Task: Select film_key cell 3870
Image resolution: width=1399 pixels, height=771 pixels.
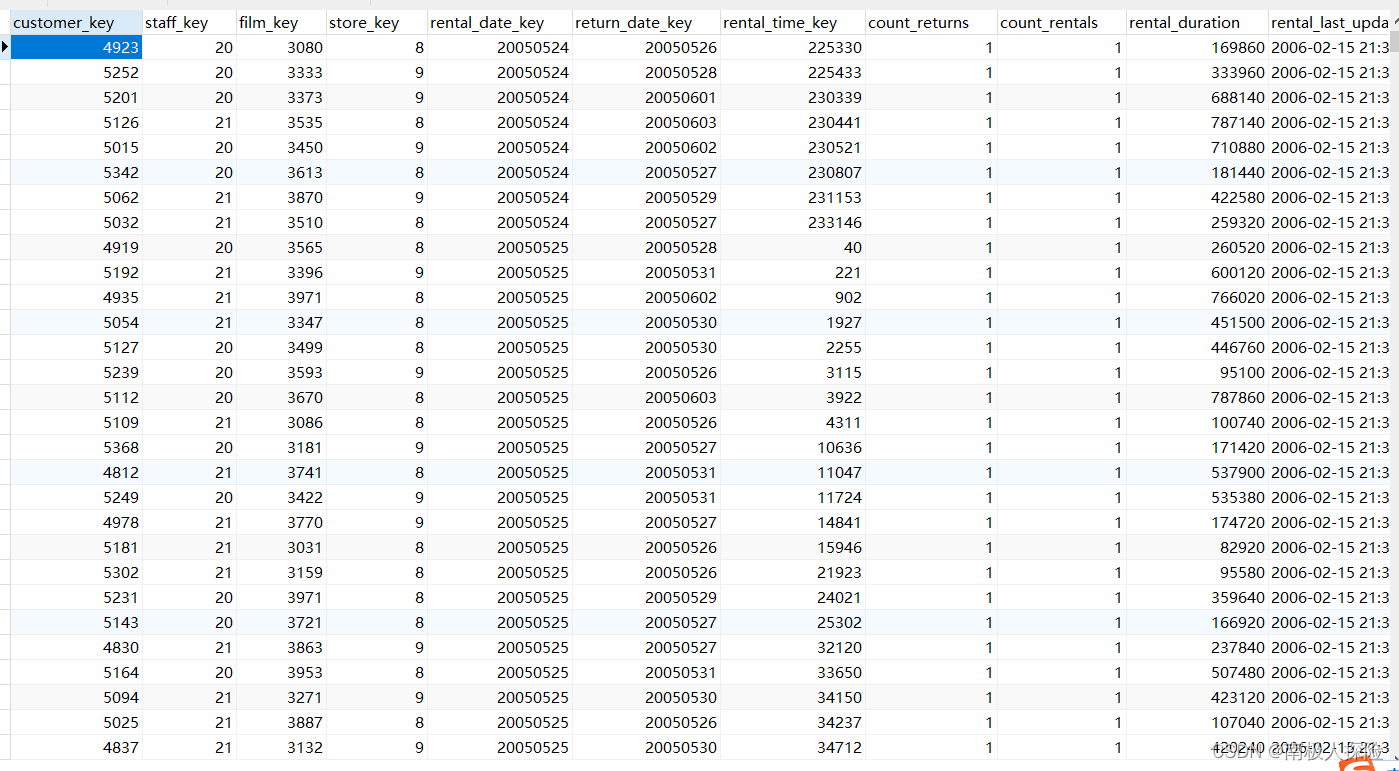Action: click(x=282, y=197)
